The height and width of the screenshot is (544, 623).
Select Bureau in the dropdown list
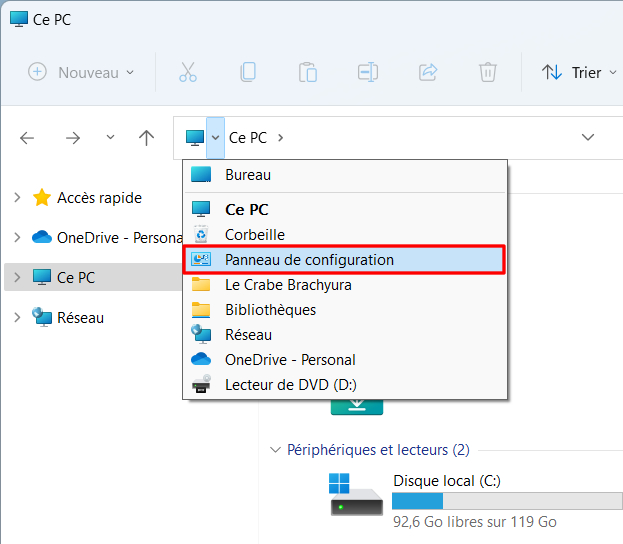(x=345, y=175)
